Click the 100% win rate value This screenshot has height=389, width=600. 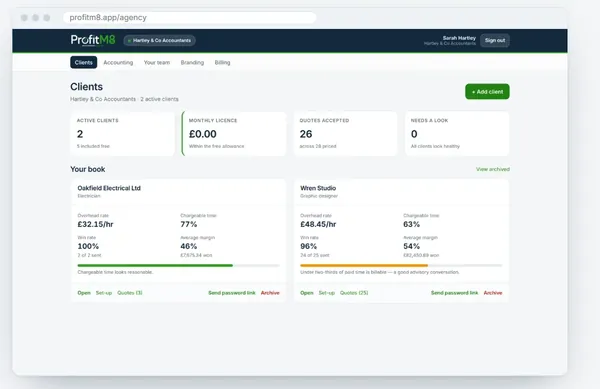[88, 246]
